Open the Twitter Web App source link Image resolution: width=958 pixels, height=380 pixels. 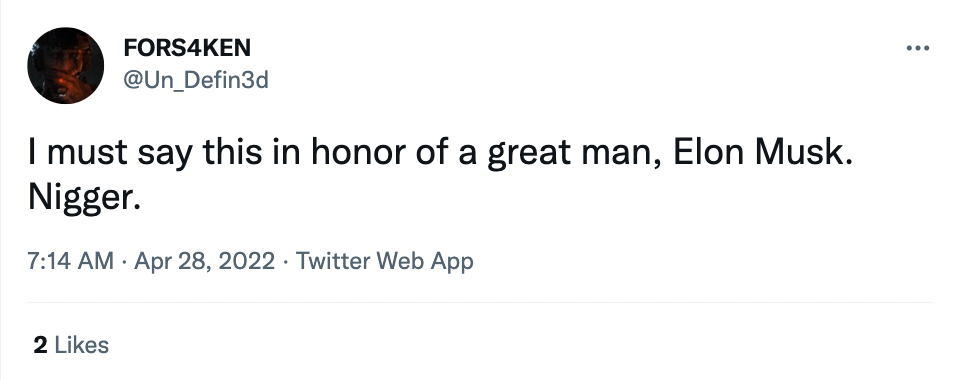pos(384,261)
